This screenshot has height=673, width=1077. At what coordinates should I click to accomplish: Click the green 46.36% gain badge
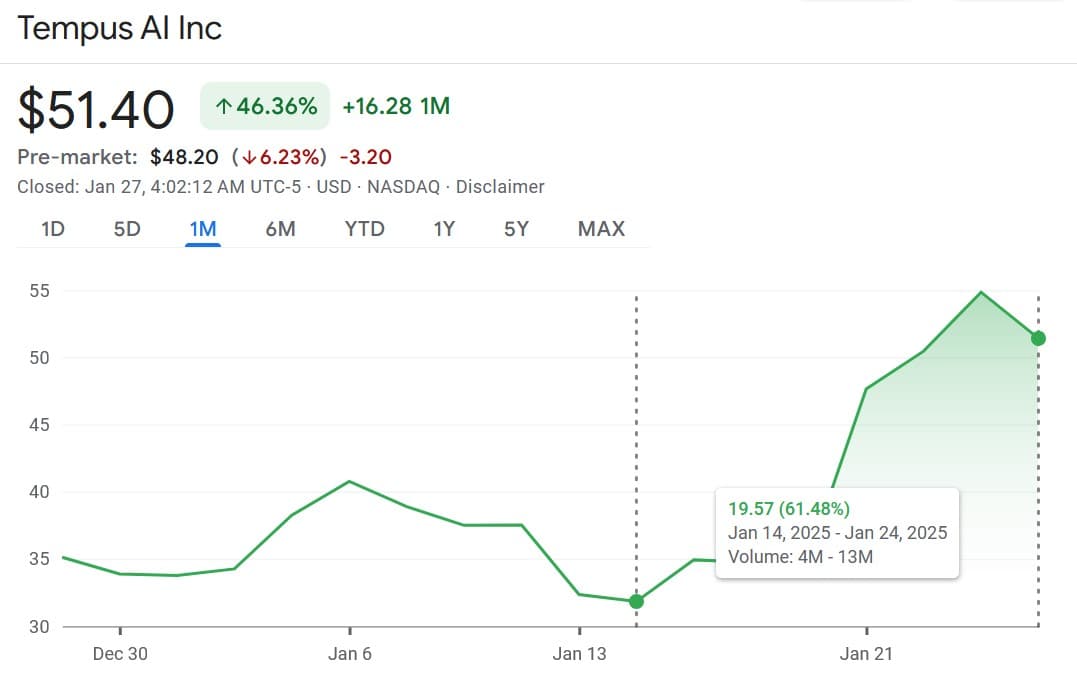pyautogui.click(x=264, y=105)
